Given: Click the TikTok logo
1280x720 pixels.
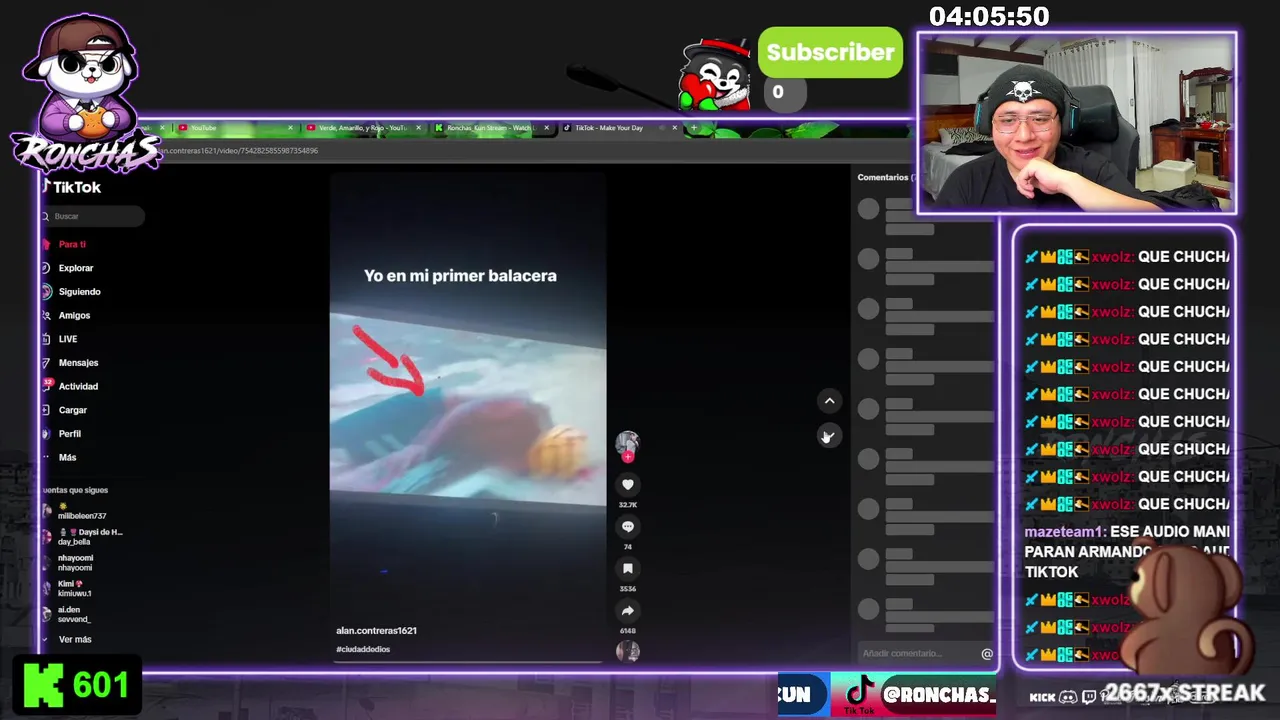Looking at the screenshot, I should tap(72, 187).
